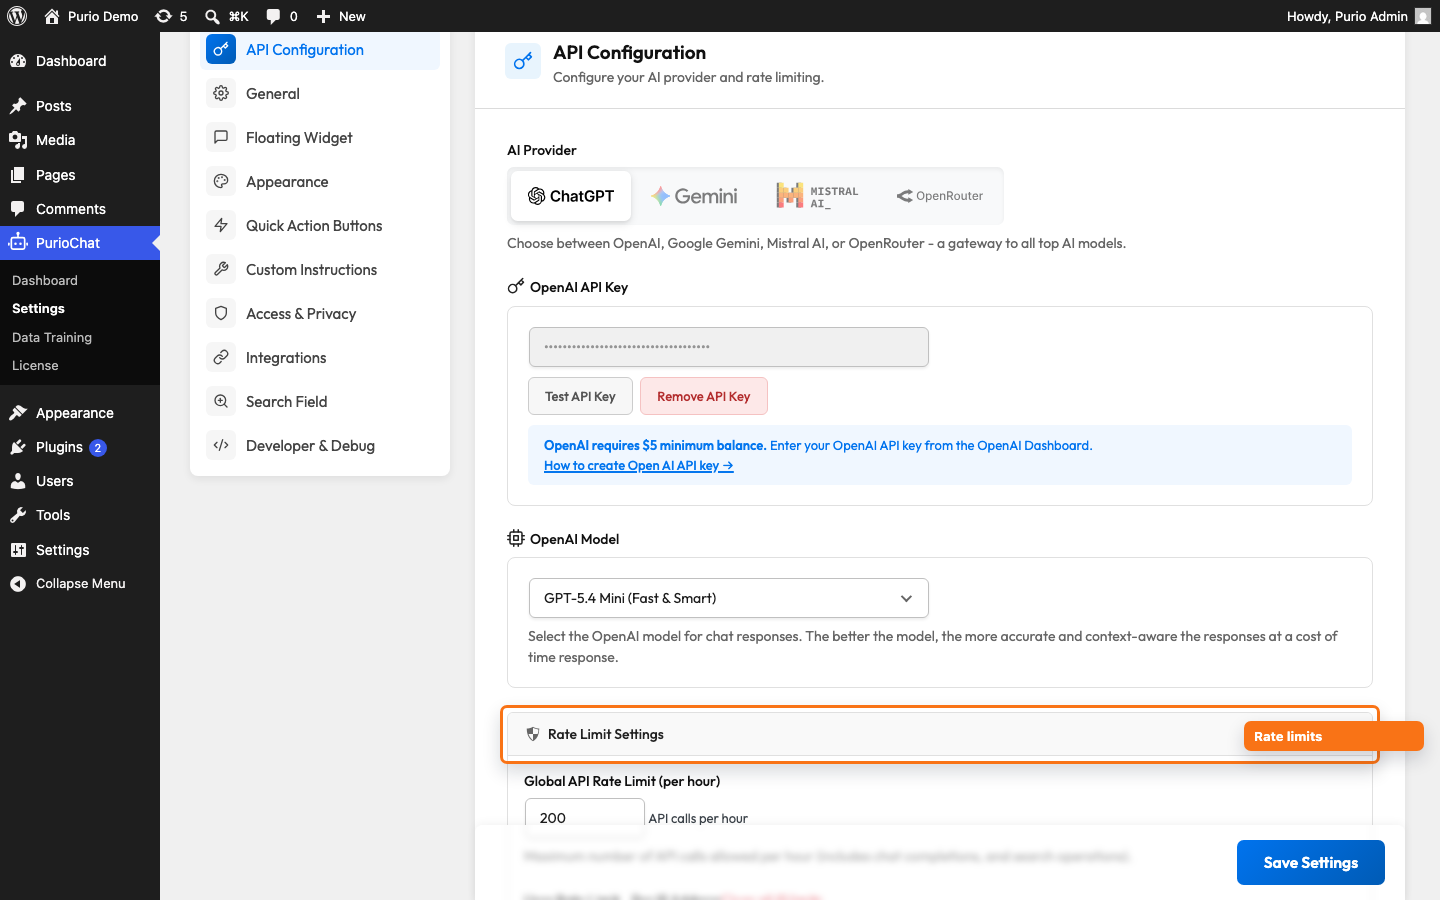The width and height of the screenshot is (1440, 900).
Task: Go to Access & Privacy settings
Action: [320, 313]
